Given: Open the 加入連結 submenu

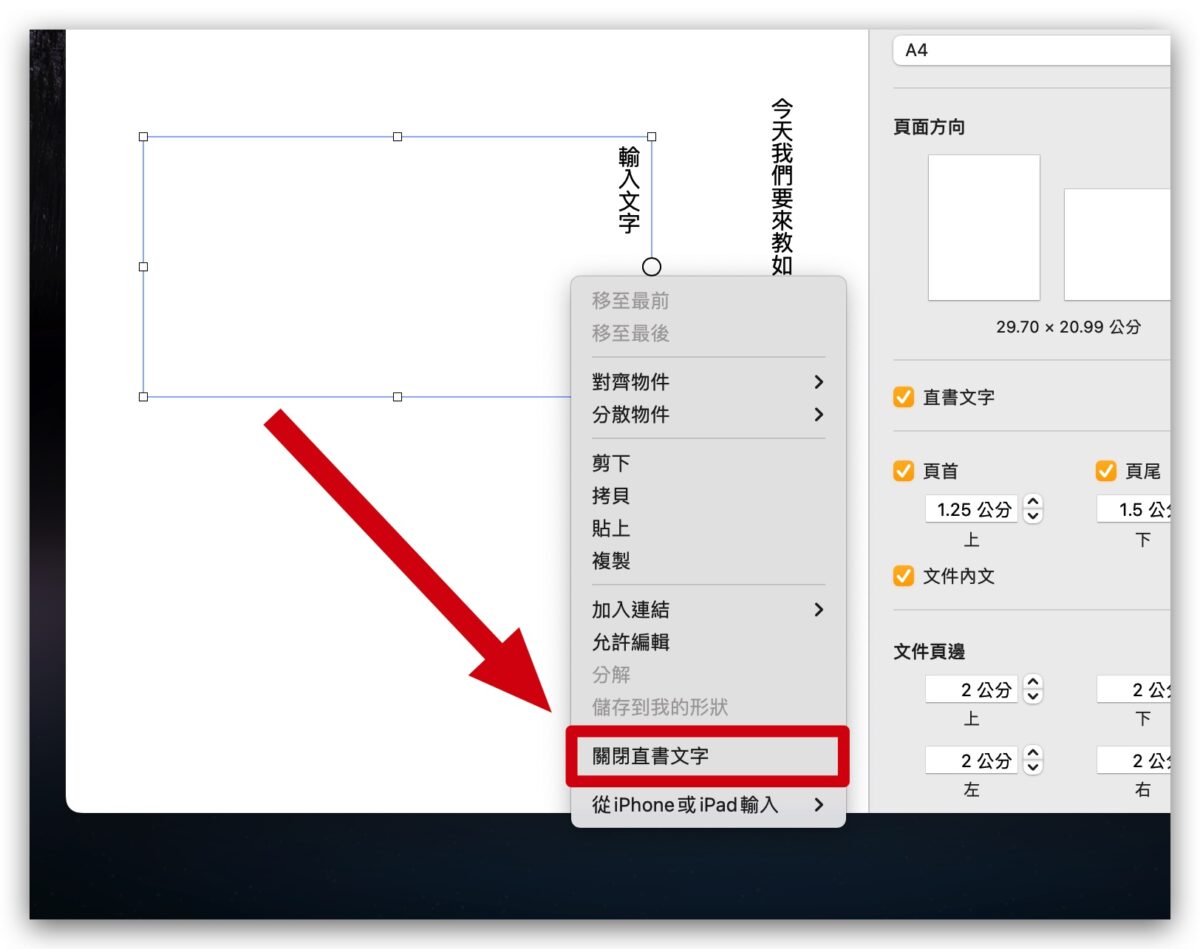Looking at the screenshot, I should coord(708,609).
